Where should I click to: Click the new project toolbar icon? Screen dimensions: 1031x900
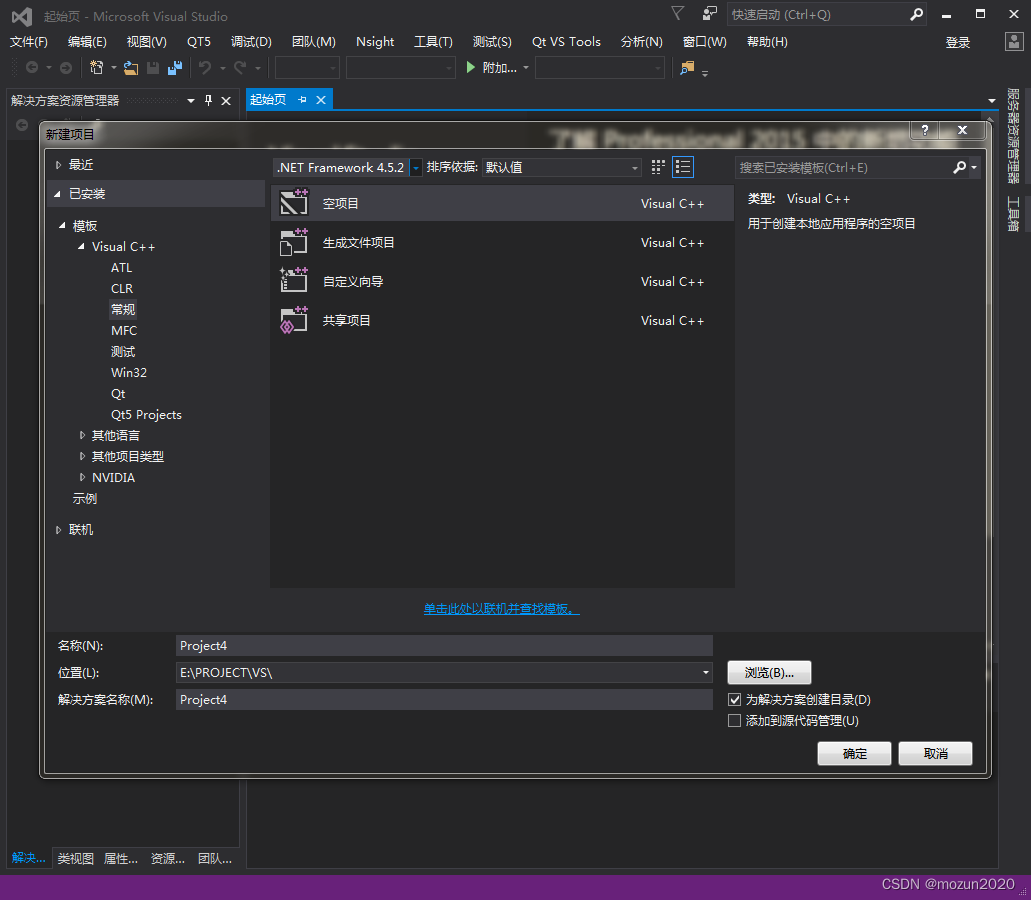pyautogui.click(x=97, y=67)
